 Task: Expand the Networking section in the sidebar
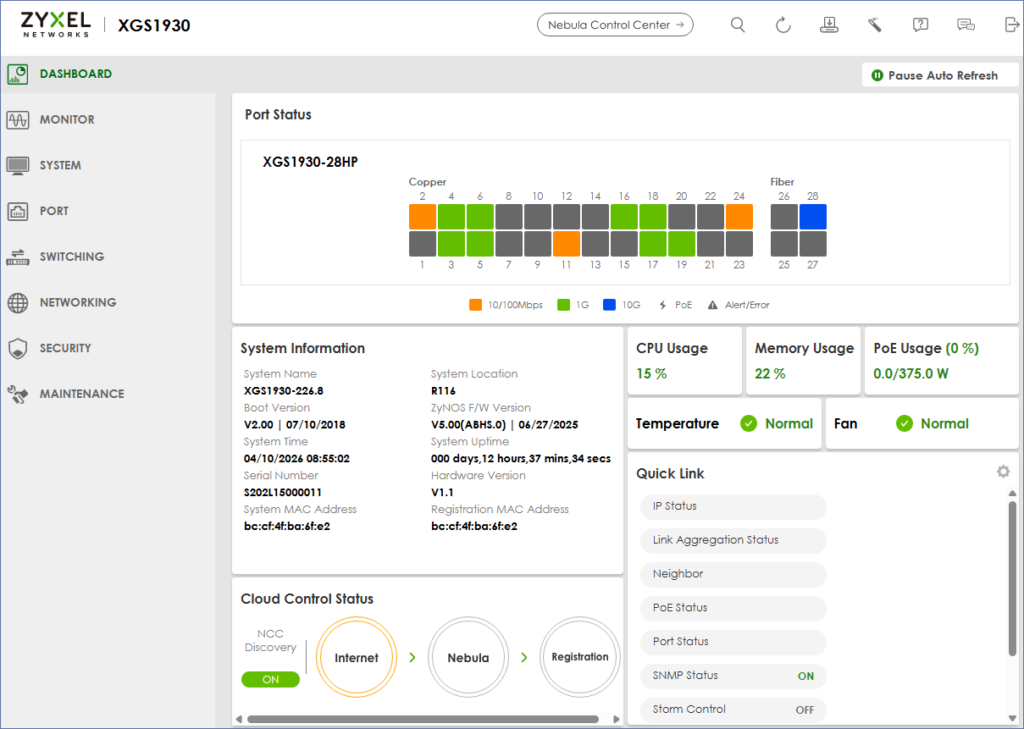[x=77, y=302]
